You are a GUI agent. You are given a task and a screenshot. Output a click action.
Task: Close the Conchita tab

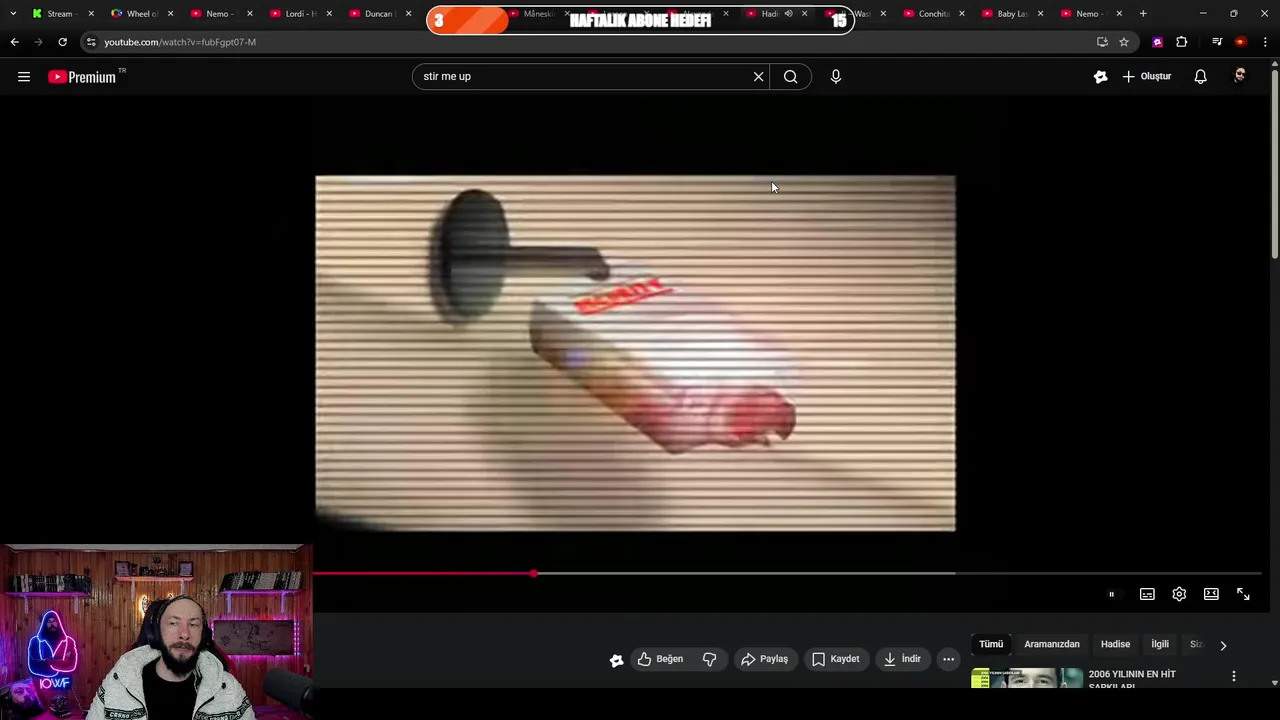tap(962, 14)
